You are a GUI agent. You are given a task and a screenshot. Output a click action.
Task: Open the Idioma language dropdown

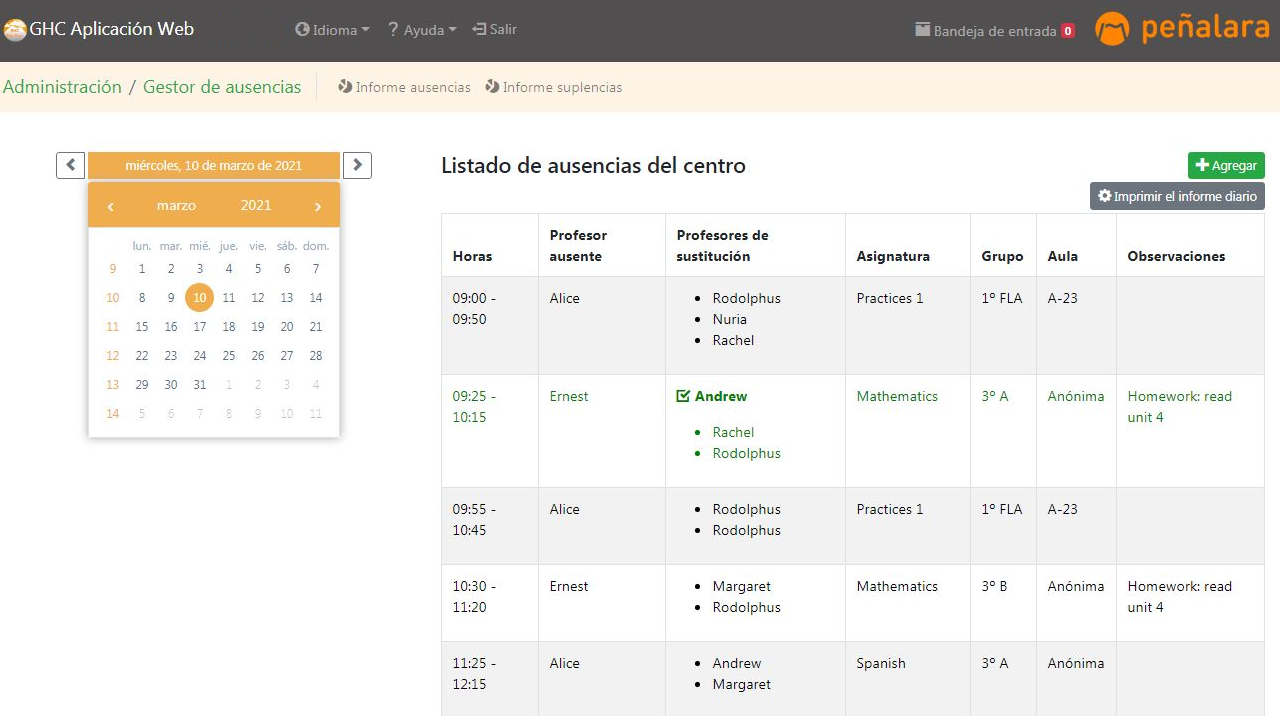(x=332, y=30)
